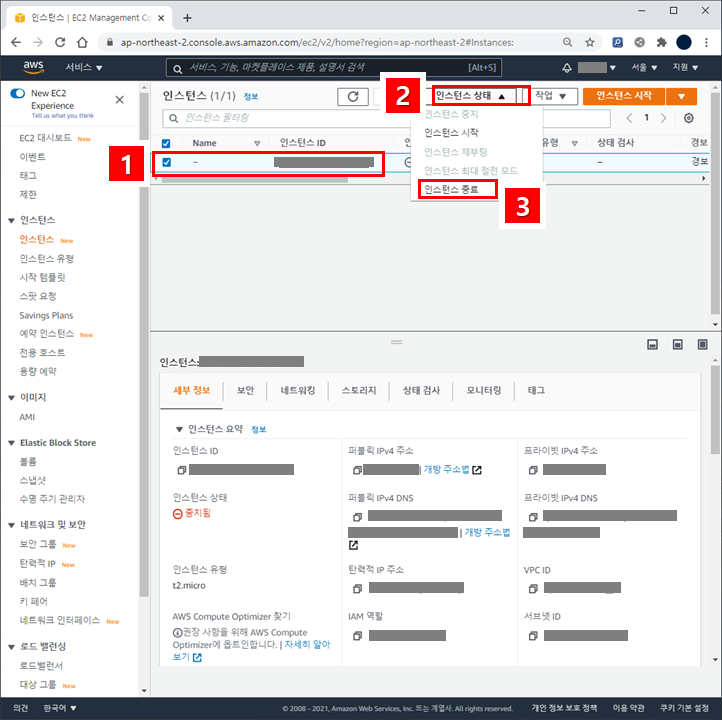
Task: Click the orange 인스턴스 시작 button
Action: coord(624,97)
